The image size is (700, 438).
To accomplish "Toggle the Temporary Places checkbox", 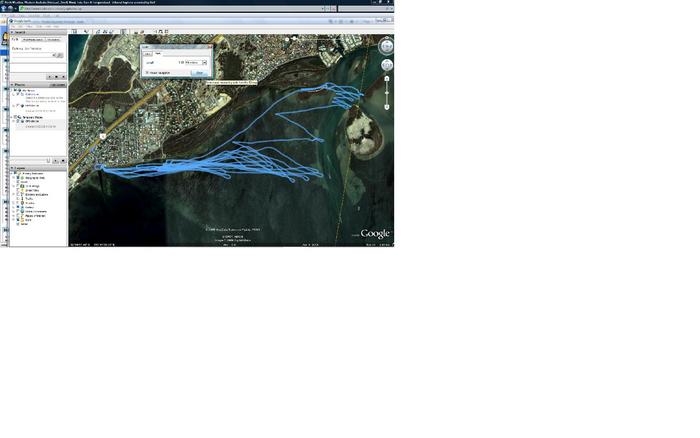I will point(15,117).
